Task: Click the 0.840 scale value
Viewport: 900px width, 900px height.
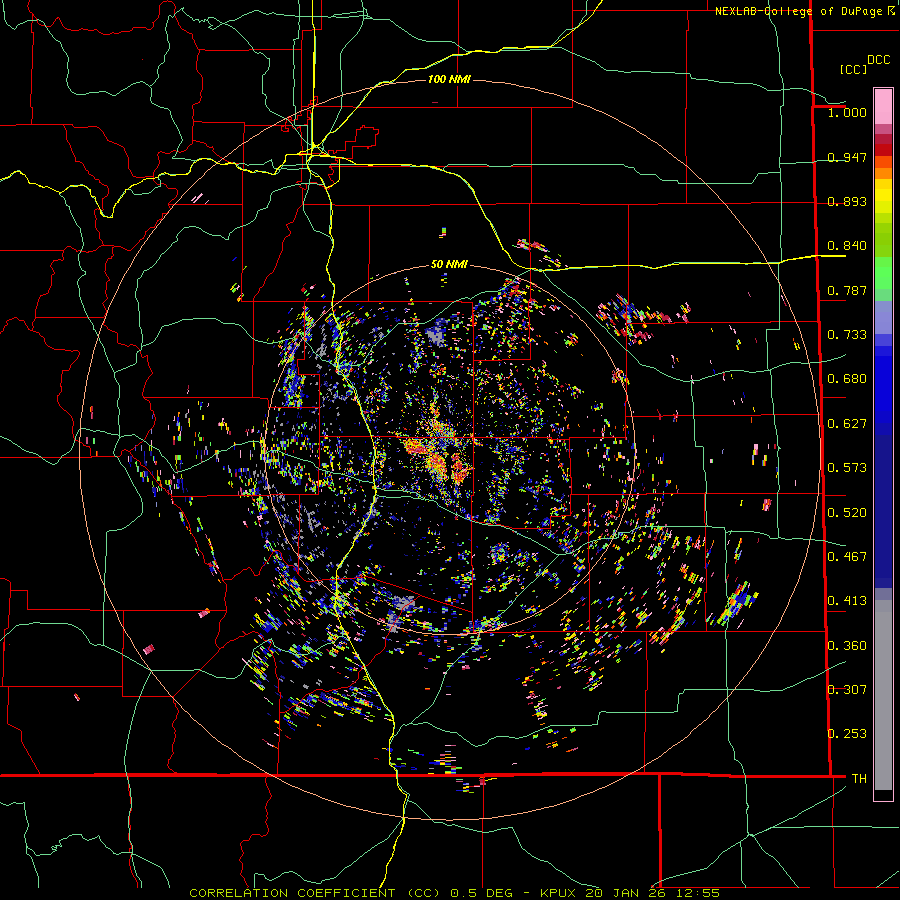Action: click(847, 246)
